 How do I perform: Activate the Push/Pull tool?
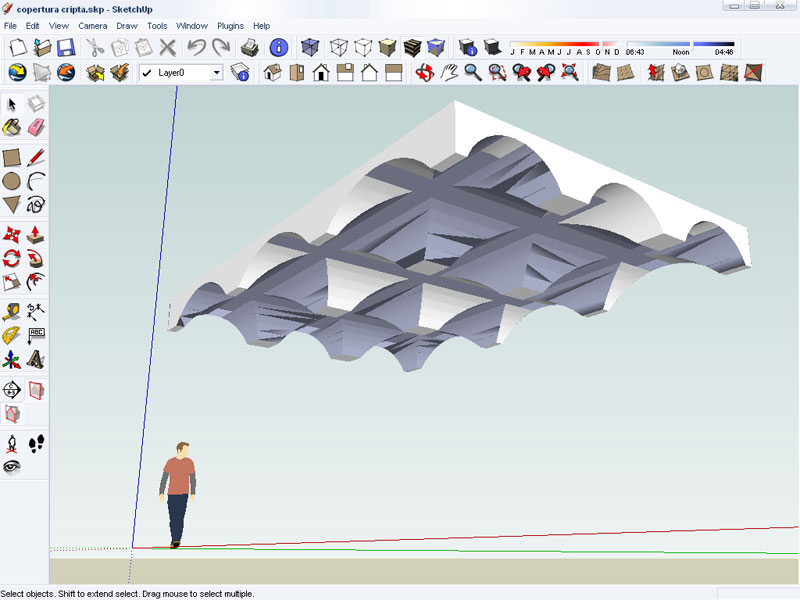(36, 235)
